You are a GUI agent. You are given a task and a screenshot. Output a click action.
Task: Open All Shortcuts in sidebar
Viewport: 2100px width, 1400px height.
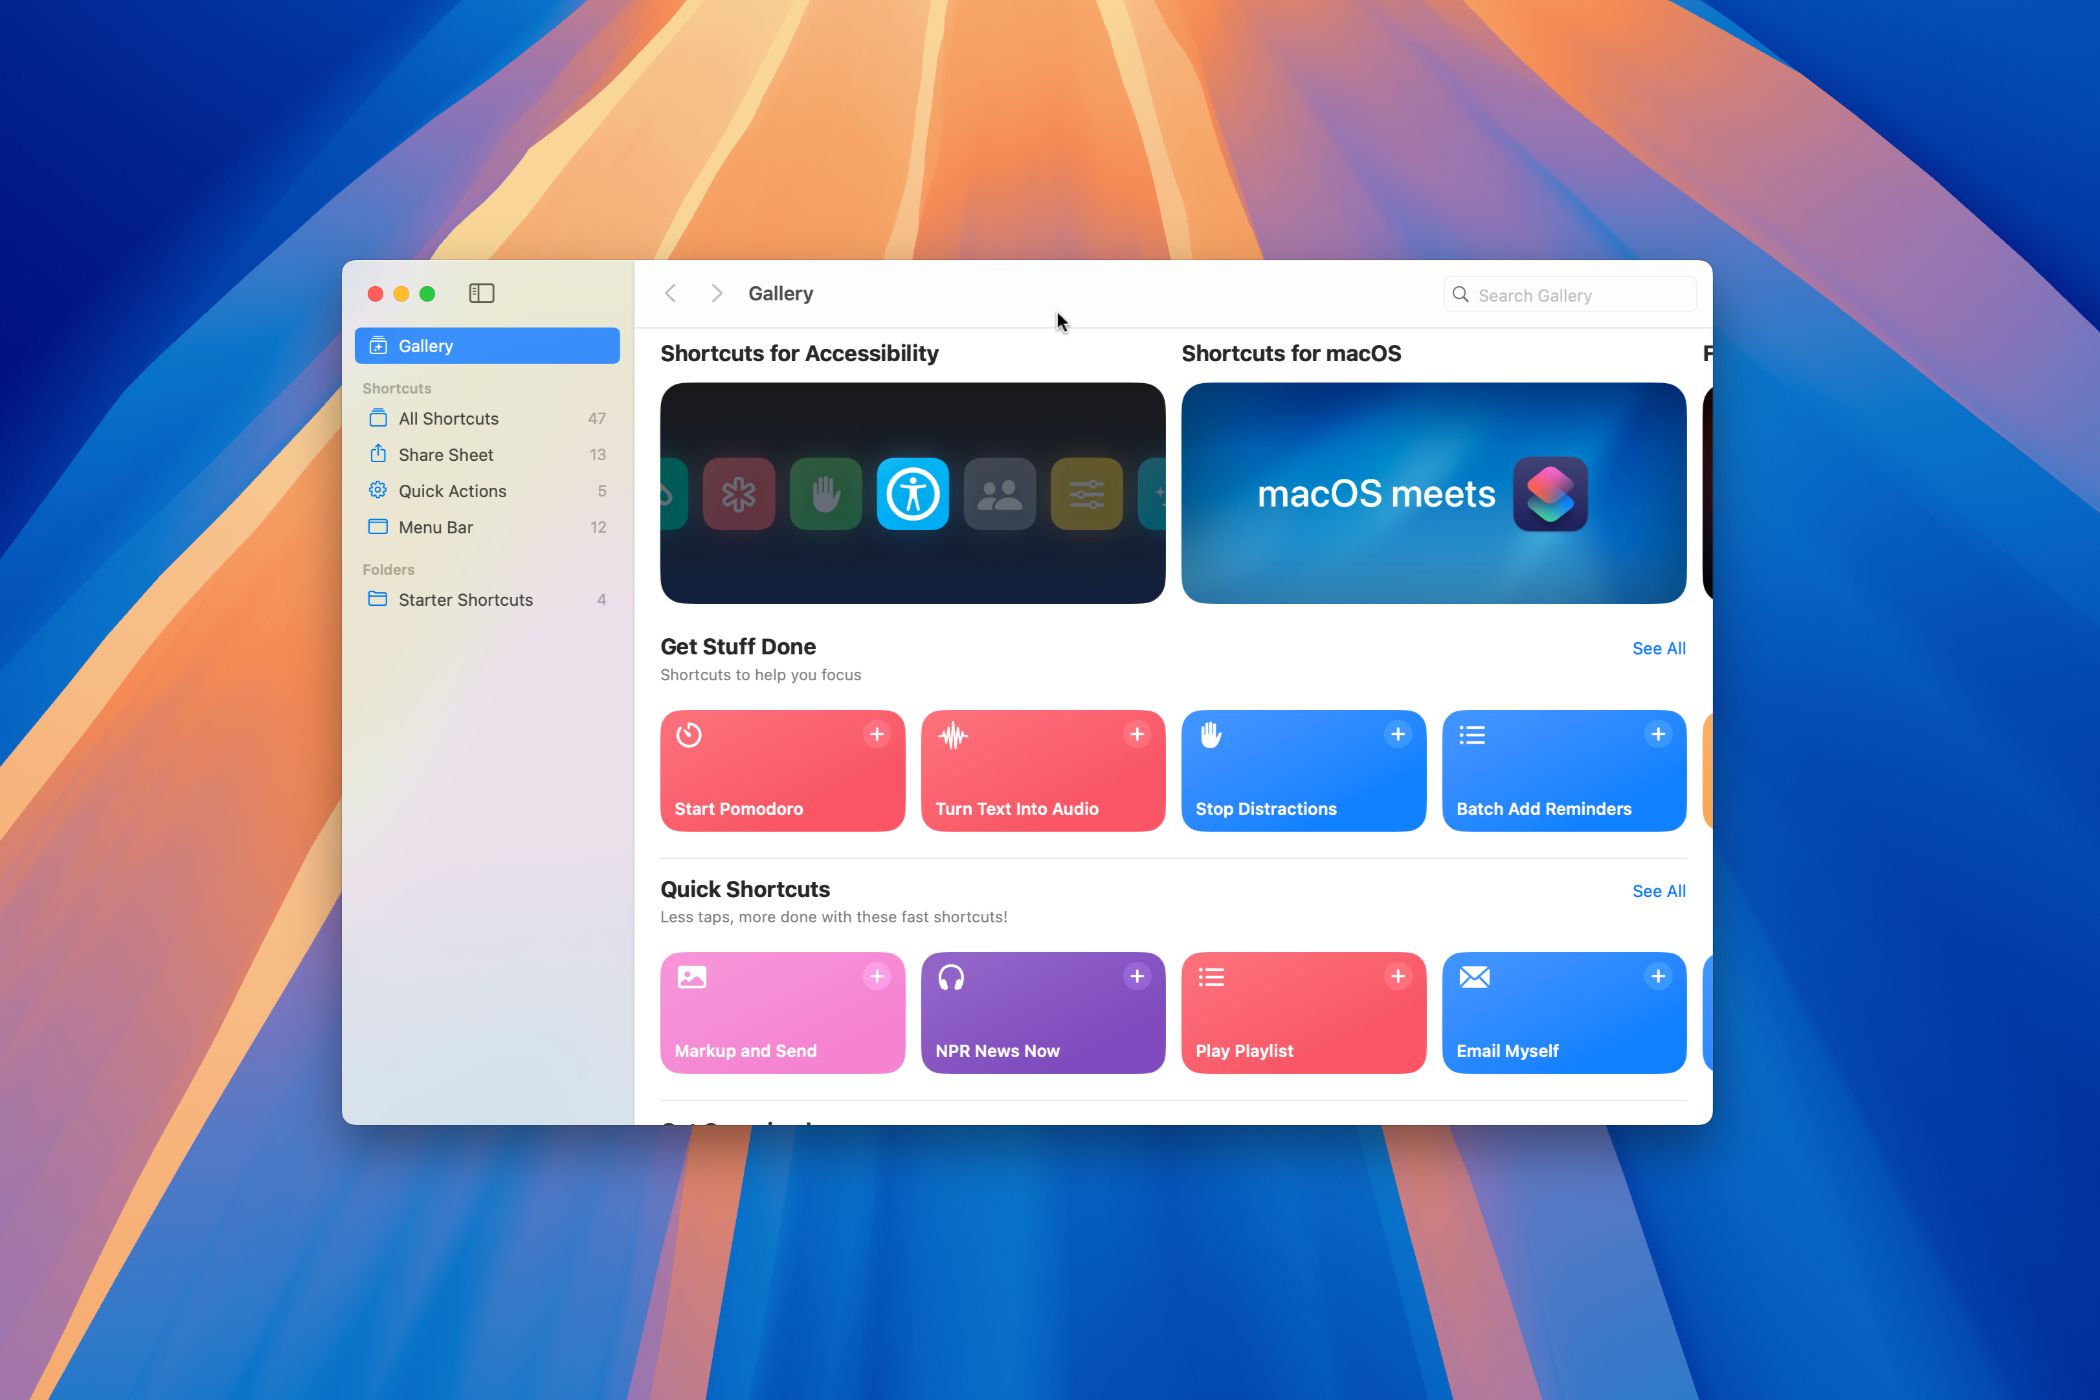(x=448, y=419)
